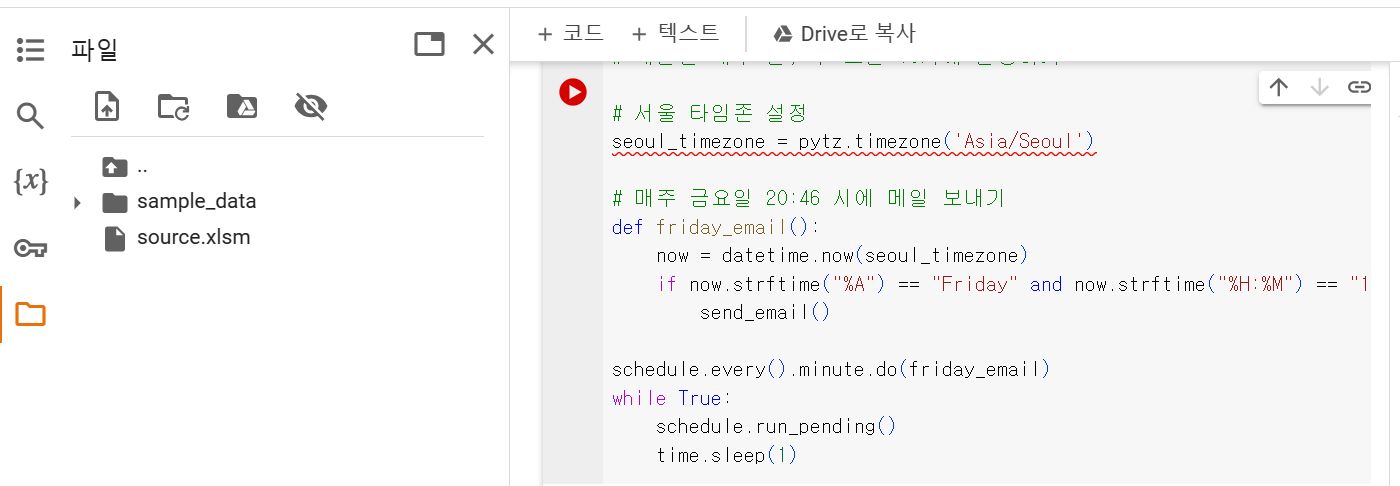Screen dimensions: 1400x486
Task: Toggle show hidden files eye icon
Action: (311, 106)
